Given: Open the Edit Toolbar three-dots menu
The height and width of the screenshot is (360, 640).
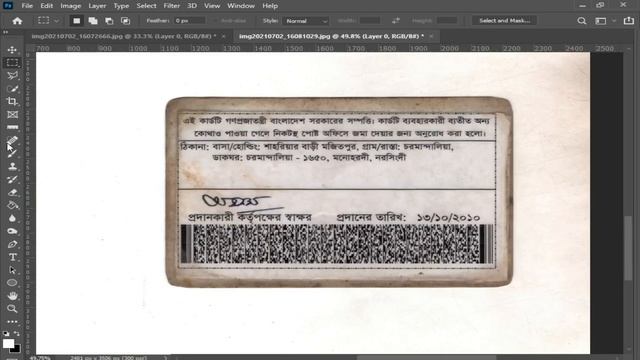Looking at the screenshot, I should (x=12, y=322).
